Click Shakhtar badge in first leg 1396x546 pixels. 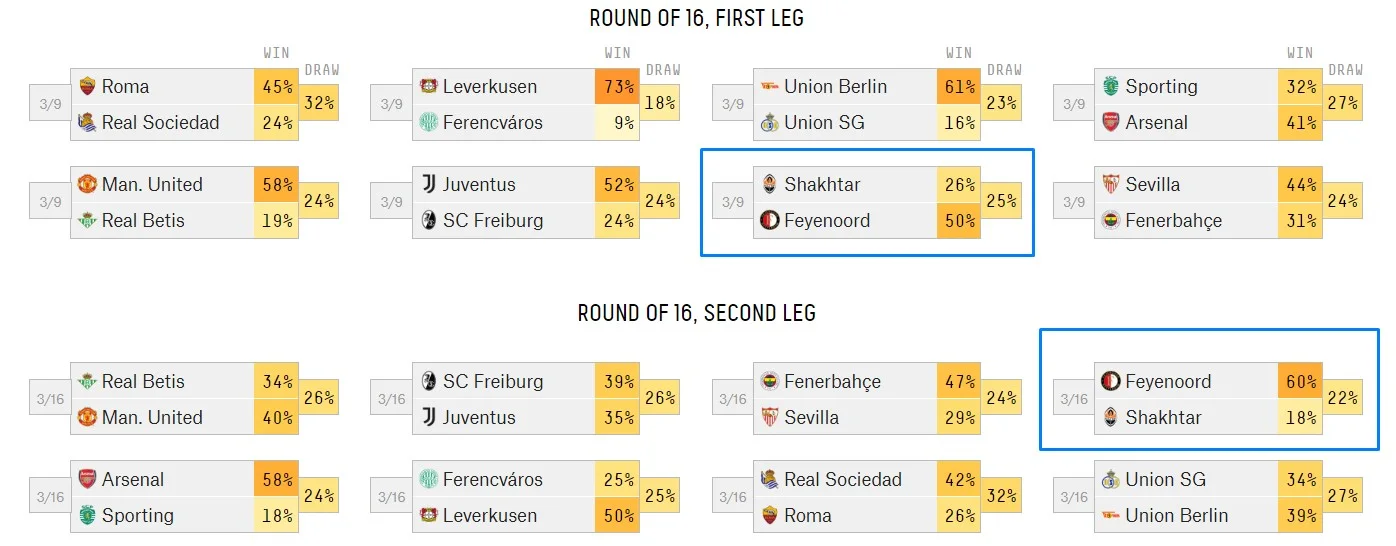[770, 184]
